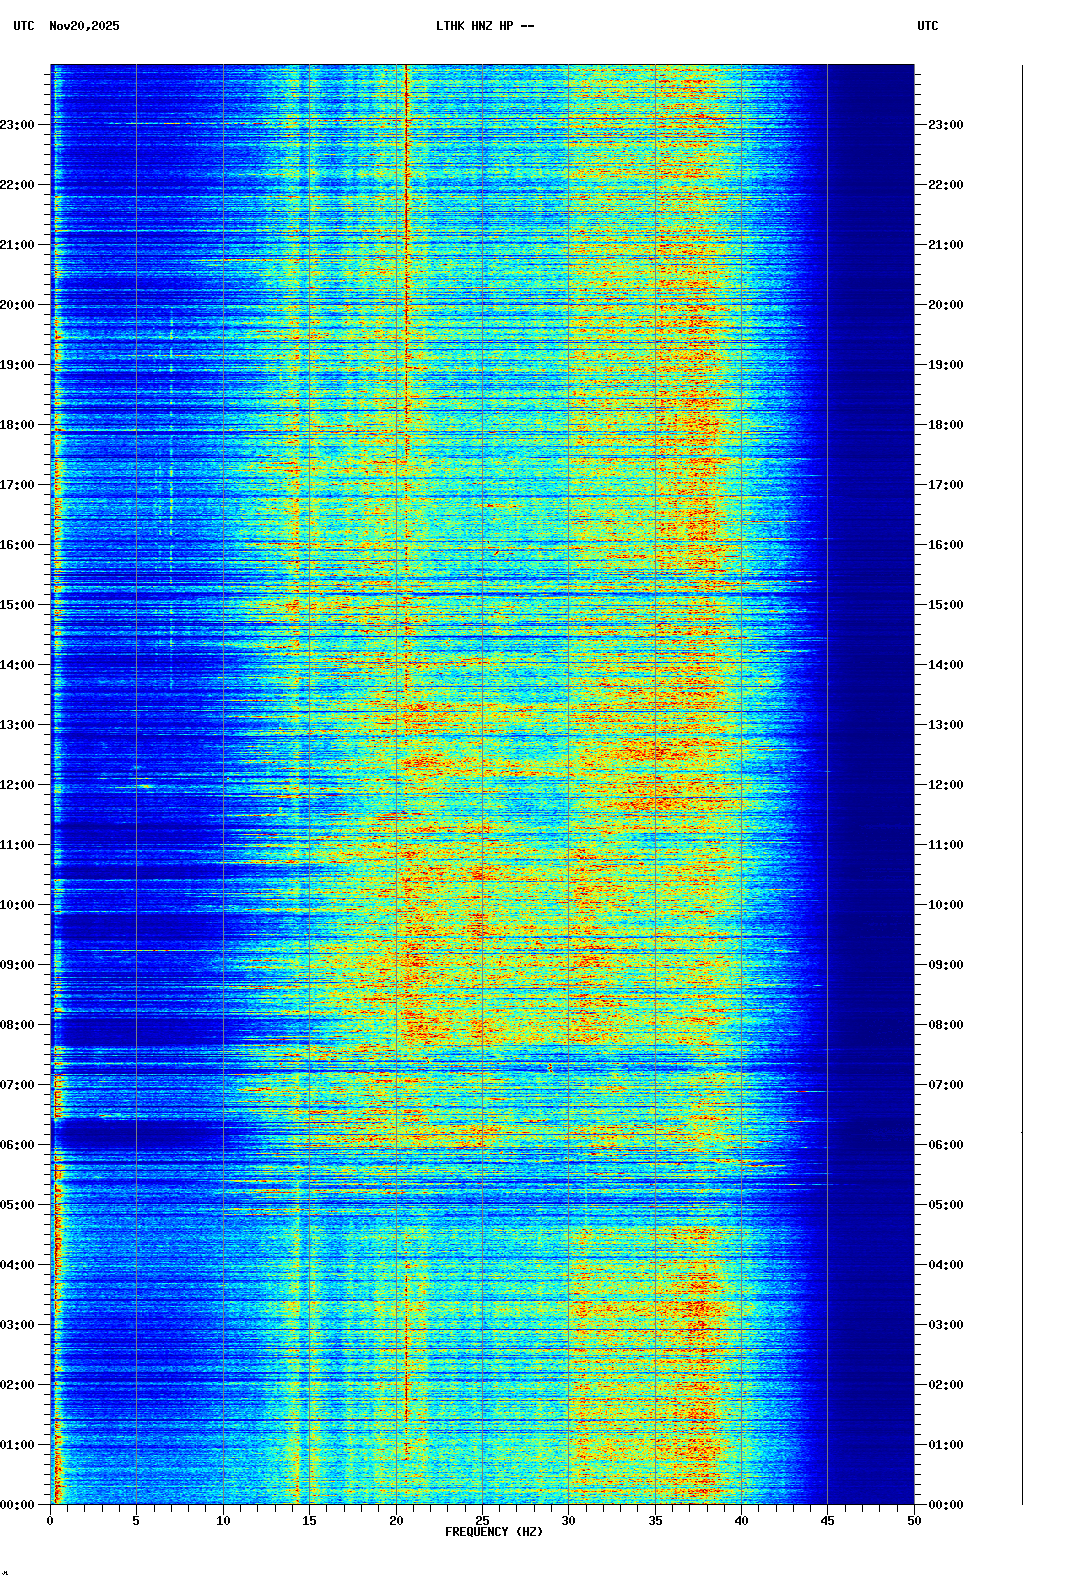Viewport: 1066px width, 1584px height.
Task: Click the UTC label in top-left corner
Action: (x=23, y=26)
